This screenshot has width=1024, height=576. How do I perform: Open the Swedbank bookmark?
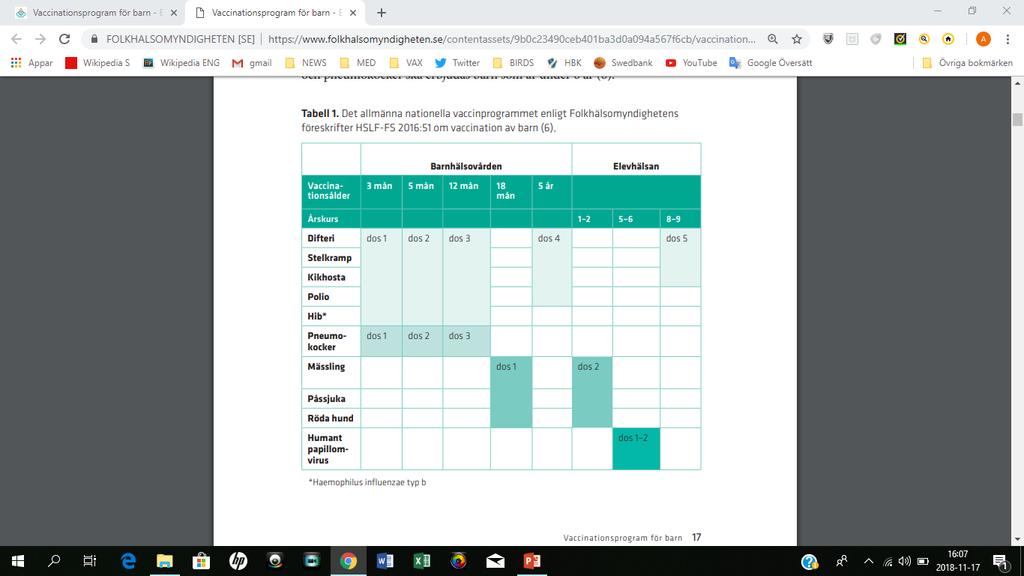point(623,63)
